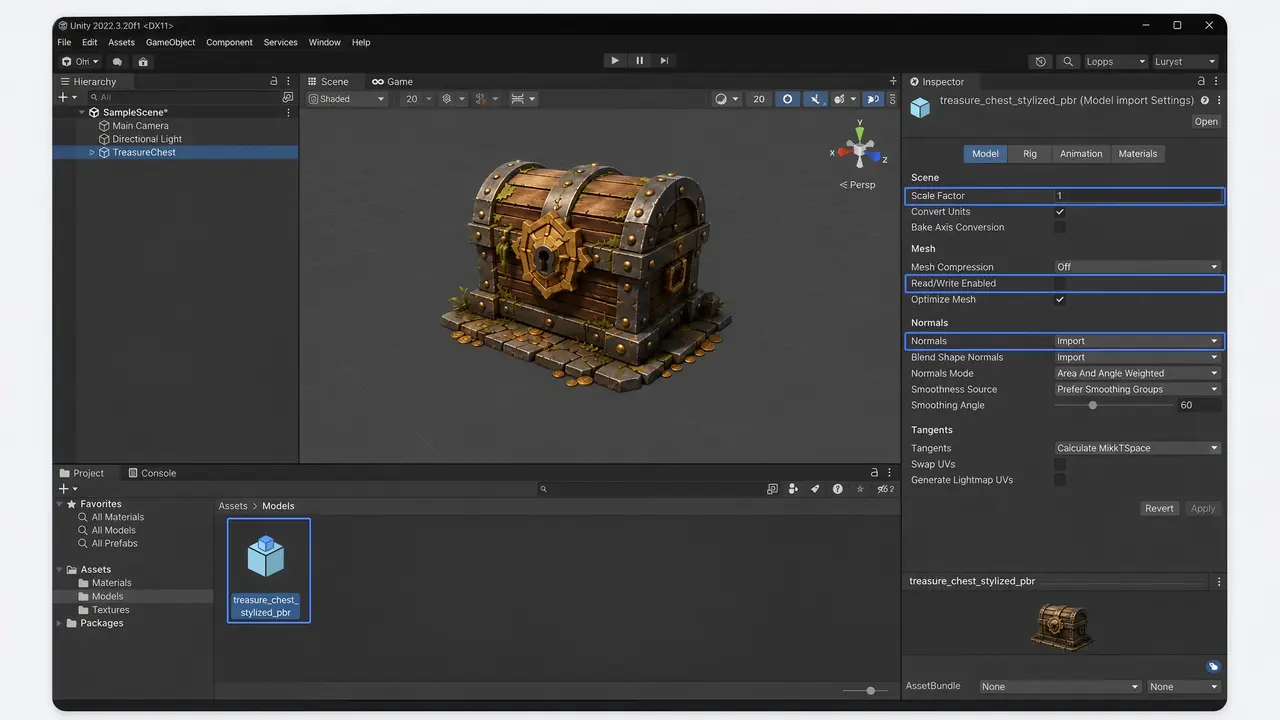This screenshot has height=720, width=1280.
Task: Lock the Hierarchy panel
Action: (x=274, y=82)
